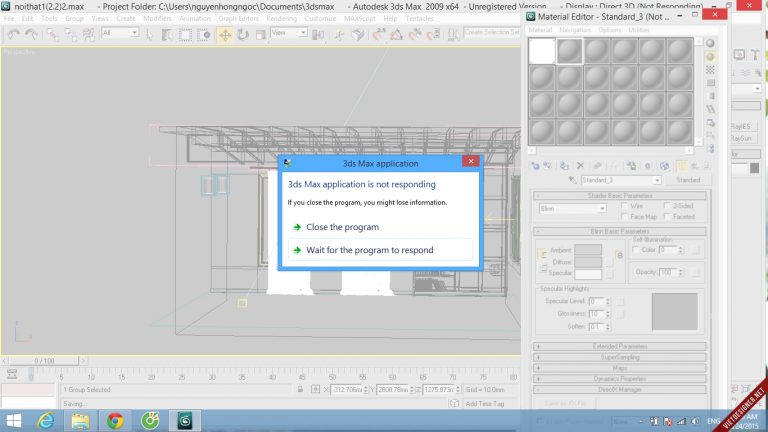Select the Select Object arrow tool
The height and width of the screenshot is (432, 768).
[x=150, y=34]
